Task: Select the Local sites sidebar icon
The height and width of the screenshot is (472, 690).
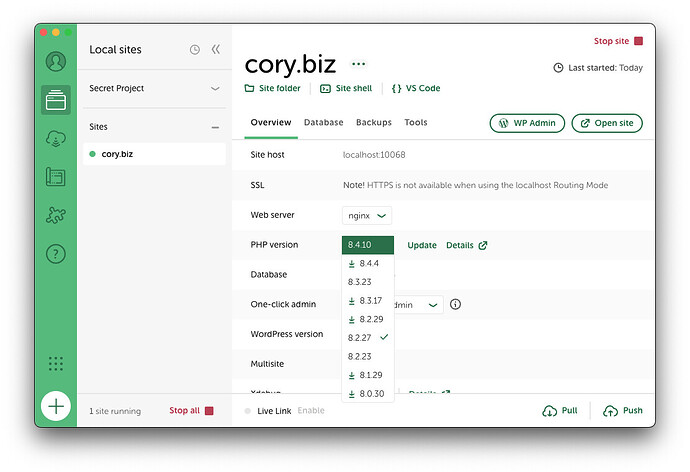Action: click(x=56, y=100)
